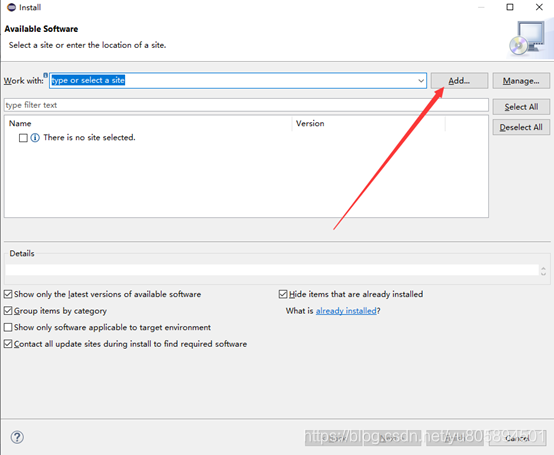
Task: Click the Details text area
Action: tap(272, 270)
